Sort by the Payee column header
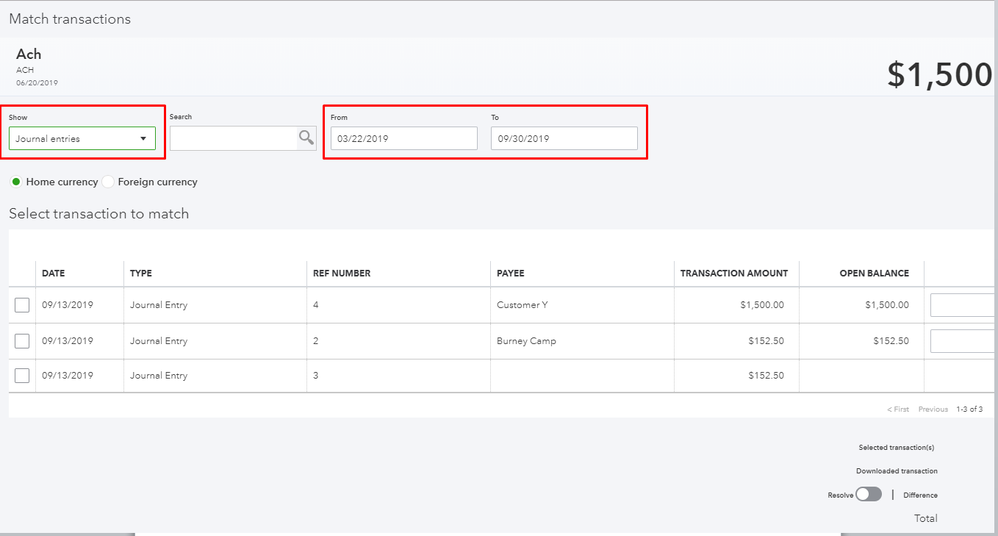 [x=510, y=273]
